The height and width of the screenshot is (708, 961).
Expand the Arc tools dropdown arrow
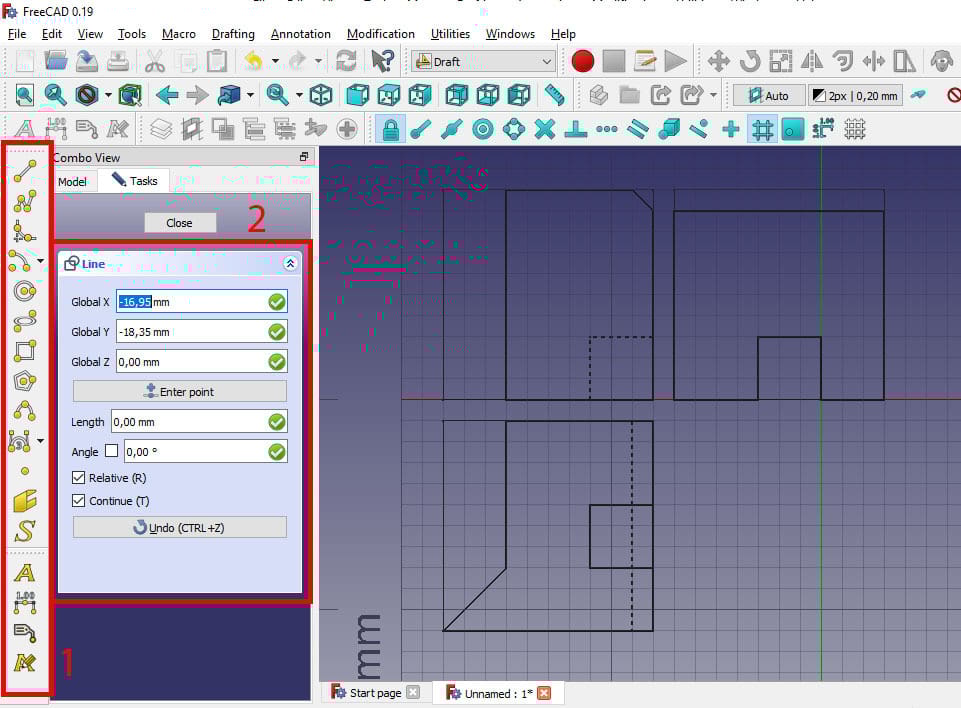40,261
